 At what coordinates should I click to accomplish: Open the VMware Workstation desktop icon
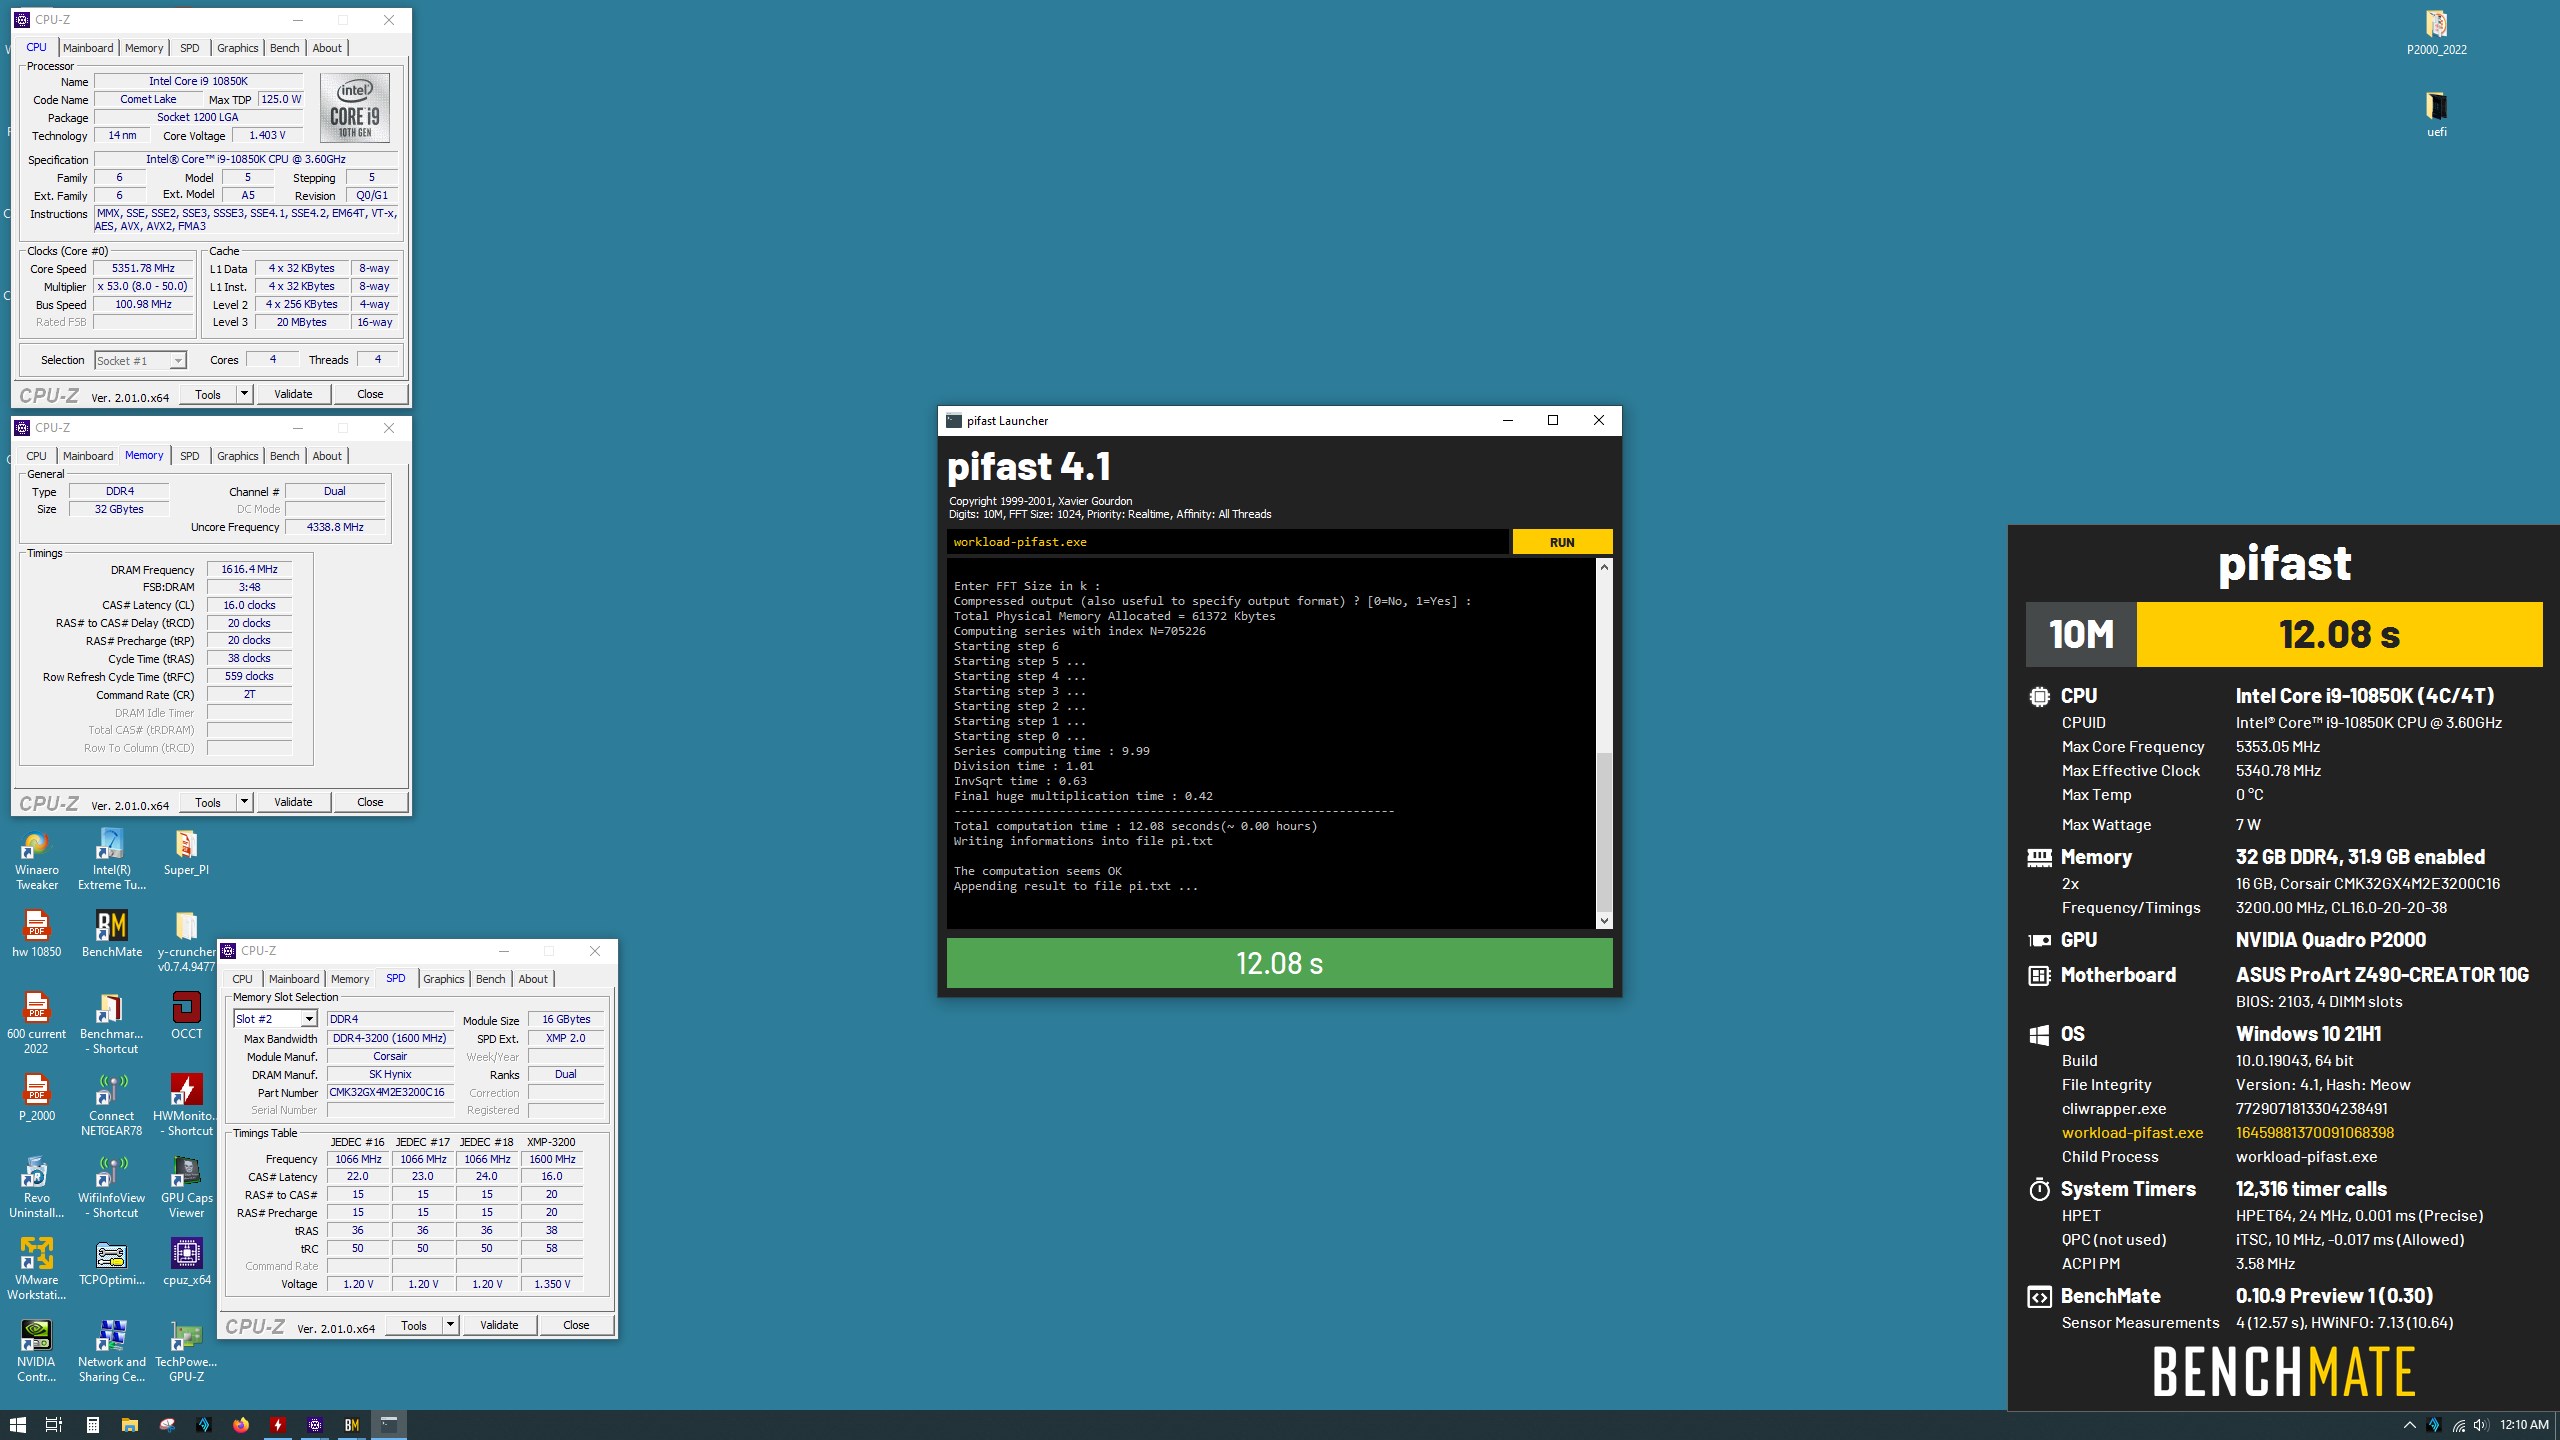[x=36, y=1269]
